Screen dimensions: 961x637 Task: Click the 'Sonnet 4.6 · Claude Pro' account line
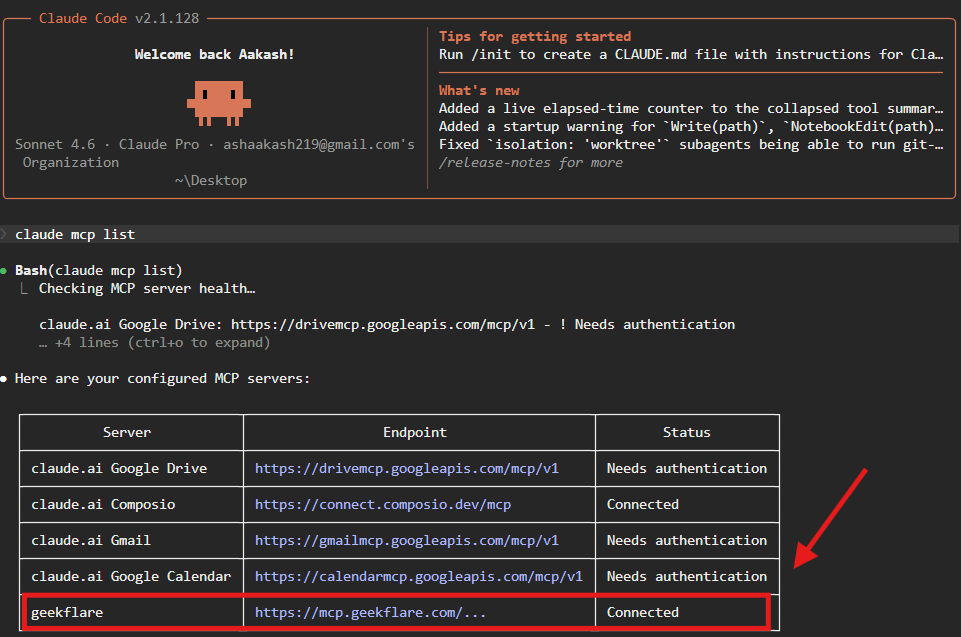[215, 145]
